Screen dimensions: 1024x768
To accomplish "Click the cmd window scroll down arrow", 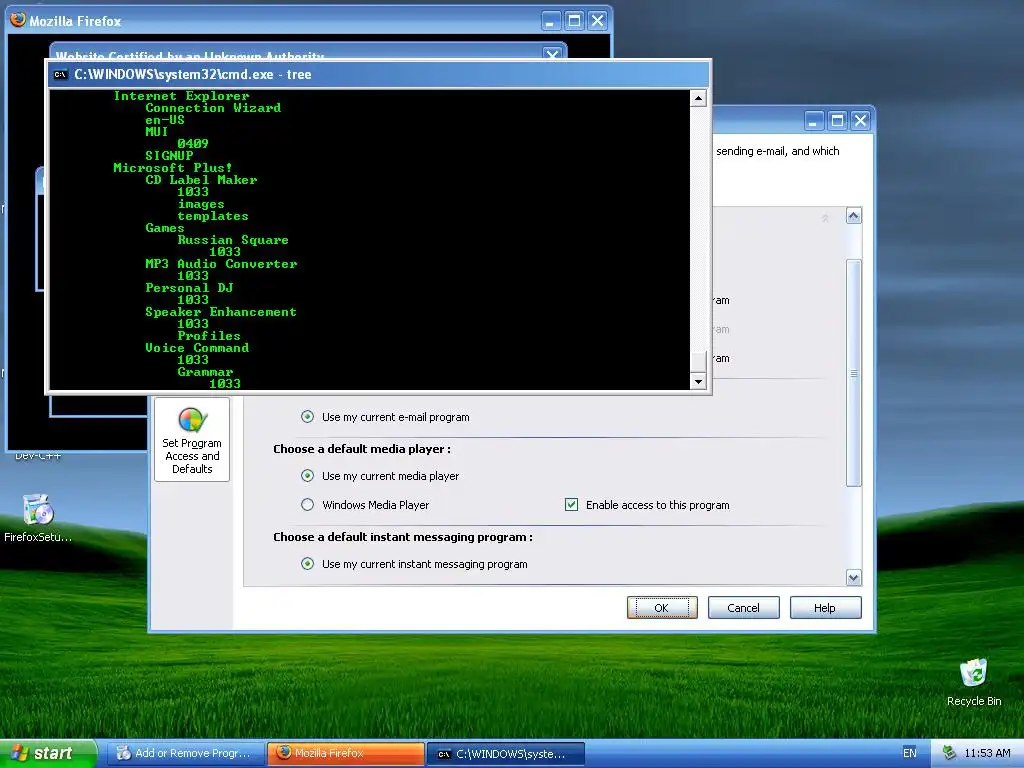I will click(698, 381).
